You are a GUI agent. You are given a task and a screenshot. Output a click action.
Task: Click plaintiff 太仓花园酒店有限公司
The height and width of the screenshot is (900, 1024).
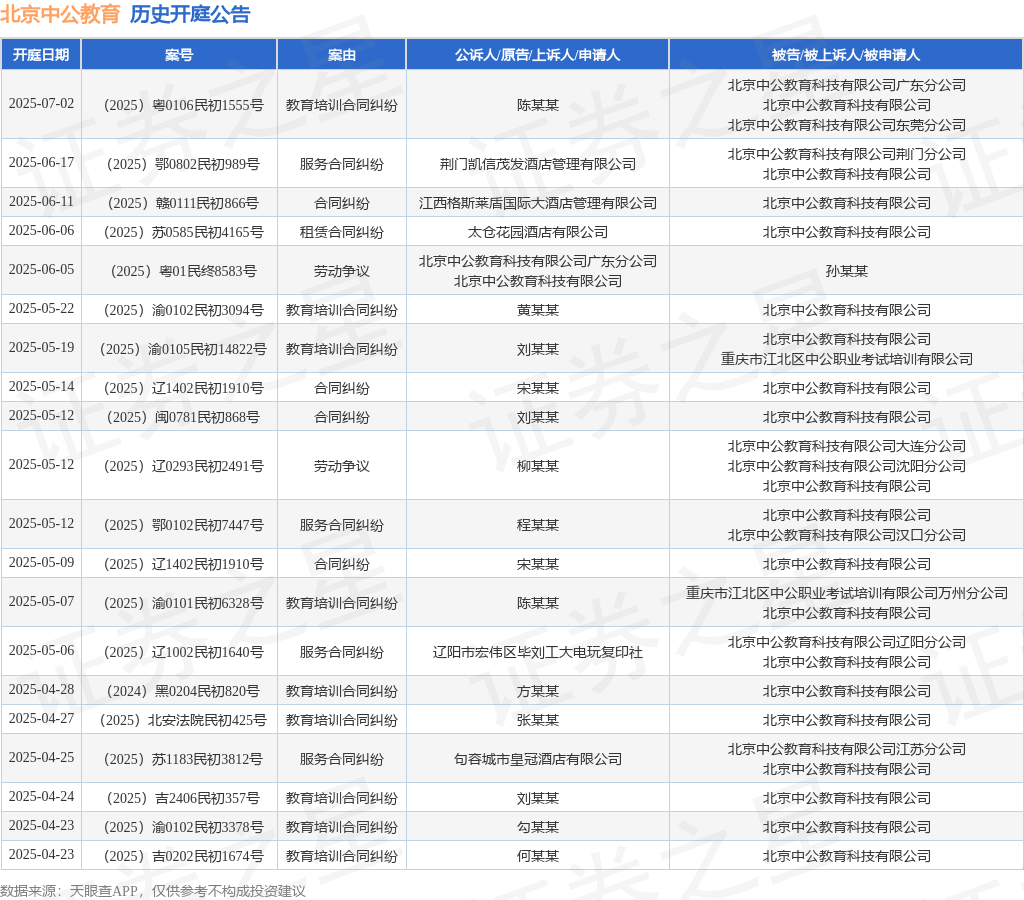pyautogui.click(x=537, y=232)
